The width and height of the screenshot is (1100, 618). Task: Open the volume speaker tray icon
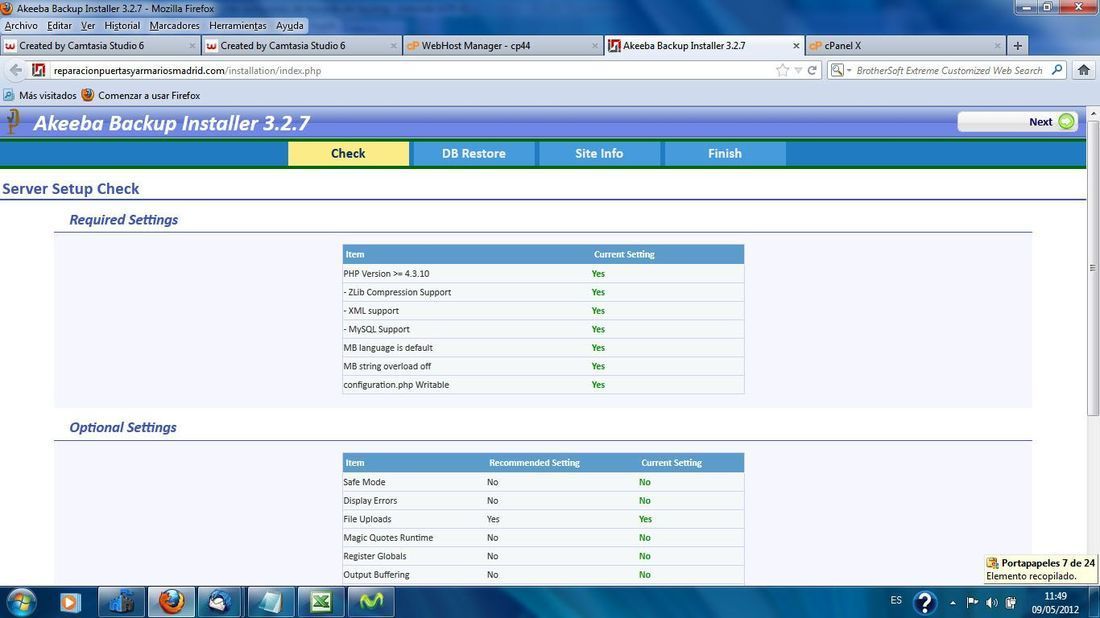tap(991, 603)
